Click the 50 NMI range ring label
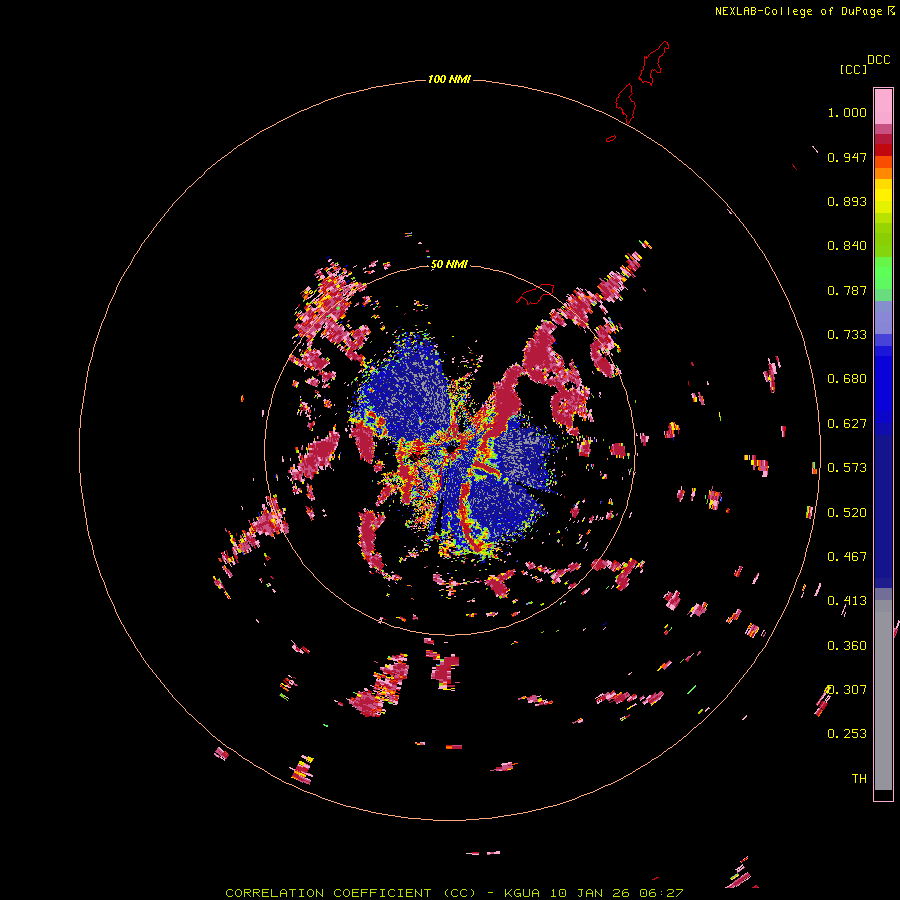The image size is (900, 900). [449, 264]
